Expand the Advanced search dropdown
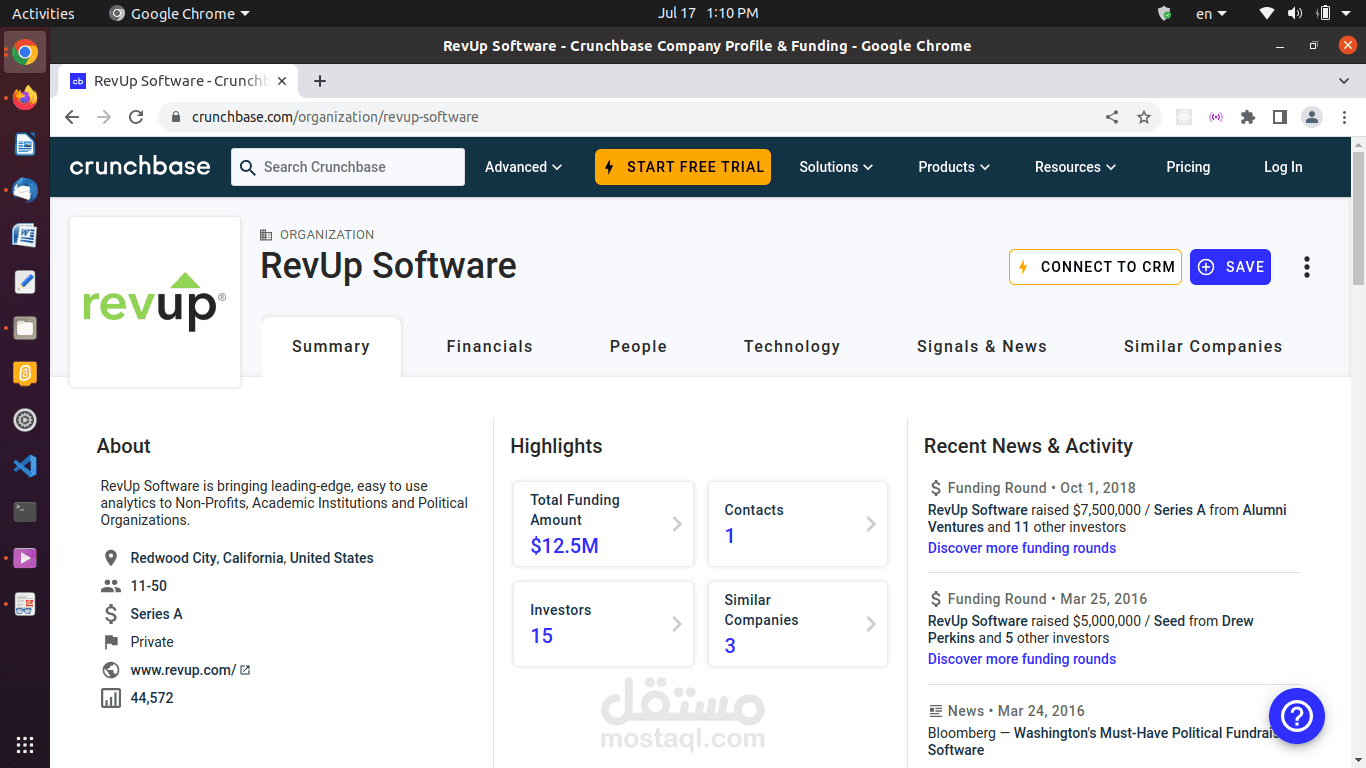The height and width of the screenshot is (768, 1366). click(523, 167)
